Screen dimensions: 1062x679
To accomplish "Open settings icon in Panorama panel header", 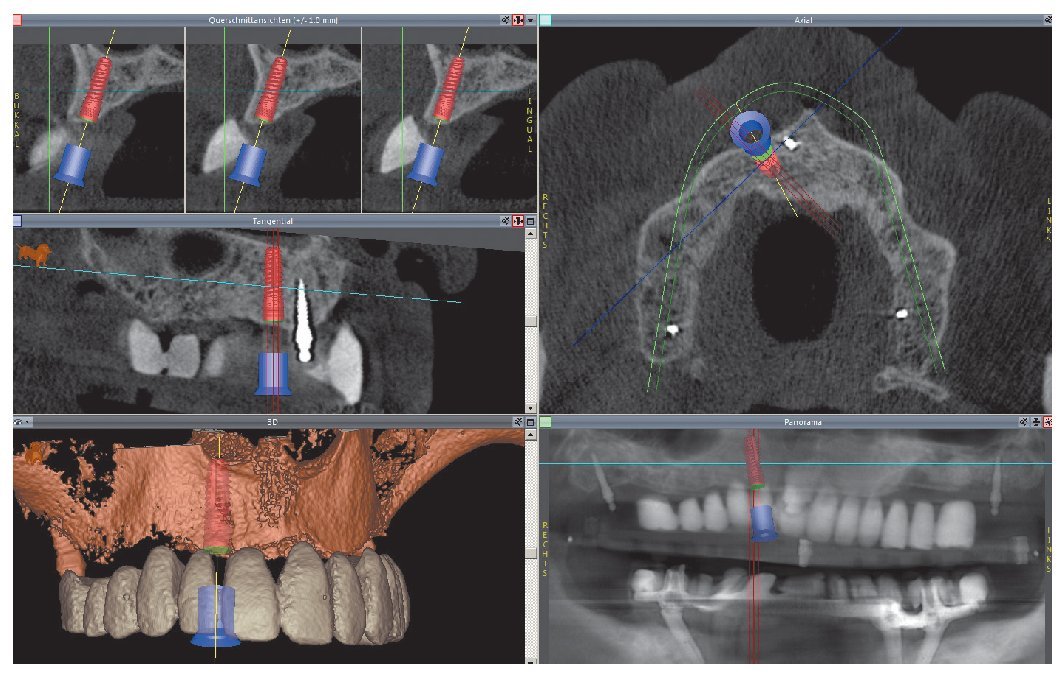I will (x=1023, y=422).
